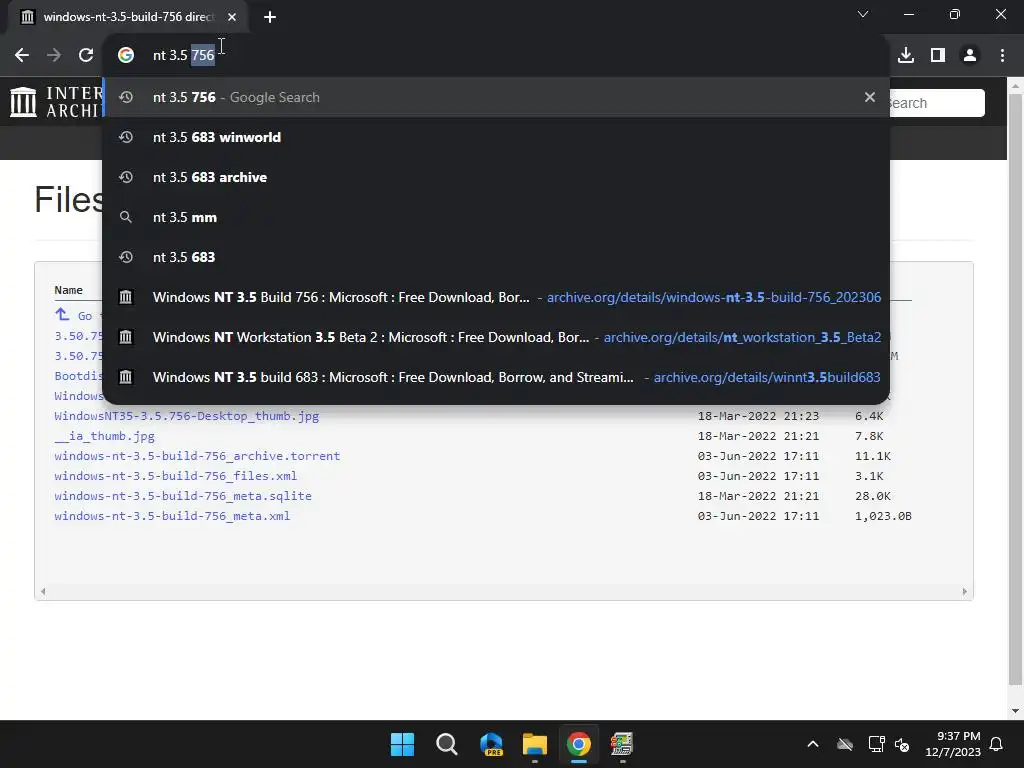Remove the 'nt 3.5 756' suggestion with X
Screen dimensions: 1024x768
tap(870, 97)
